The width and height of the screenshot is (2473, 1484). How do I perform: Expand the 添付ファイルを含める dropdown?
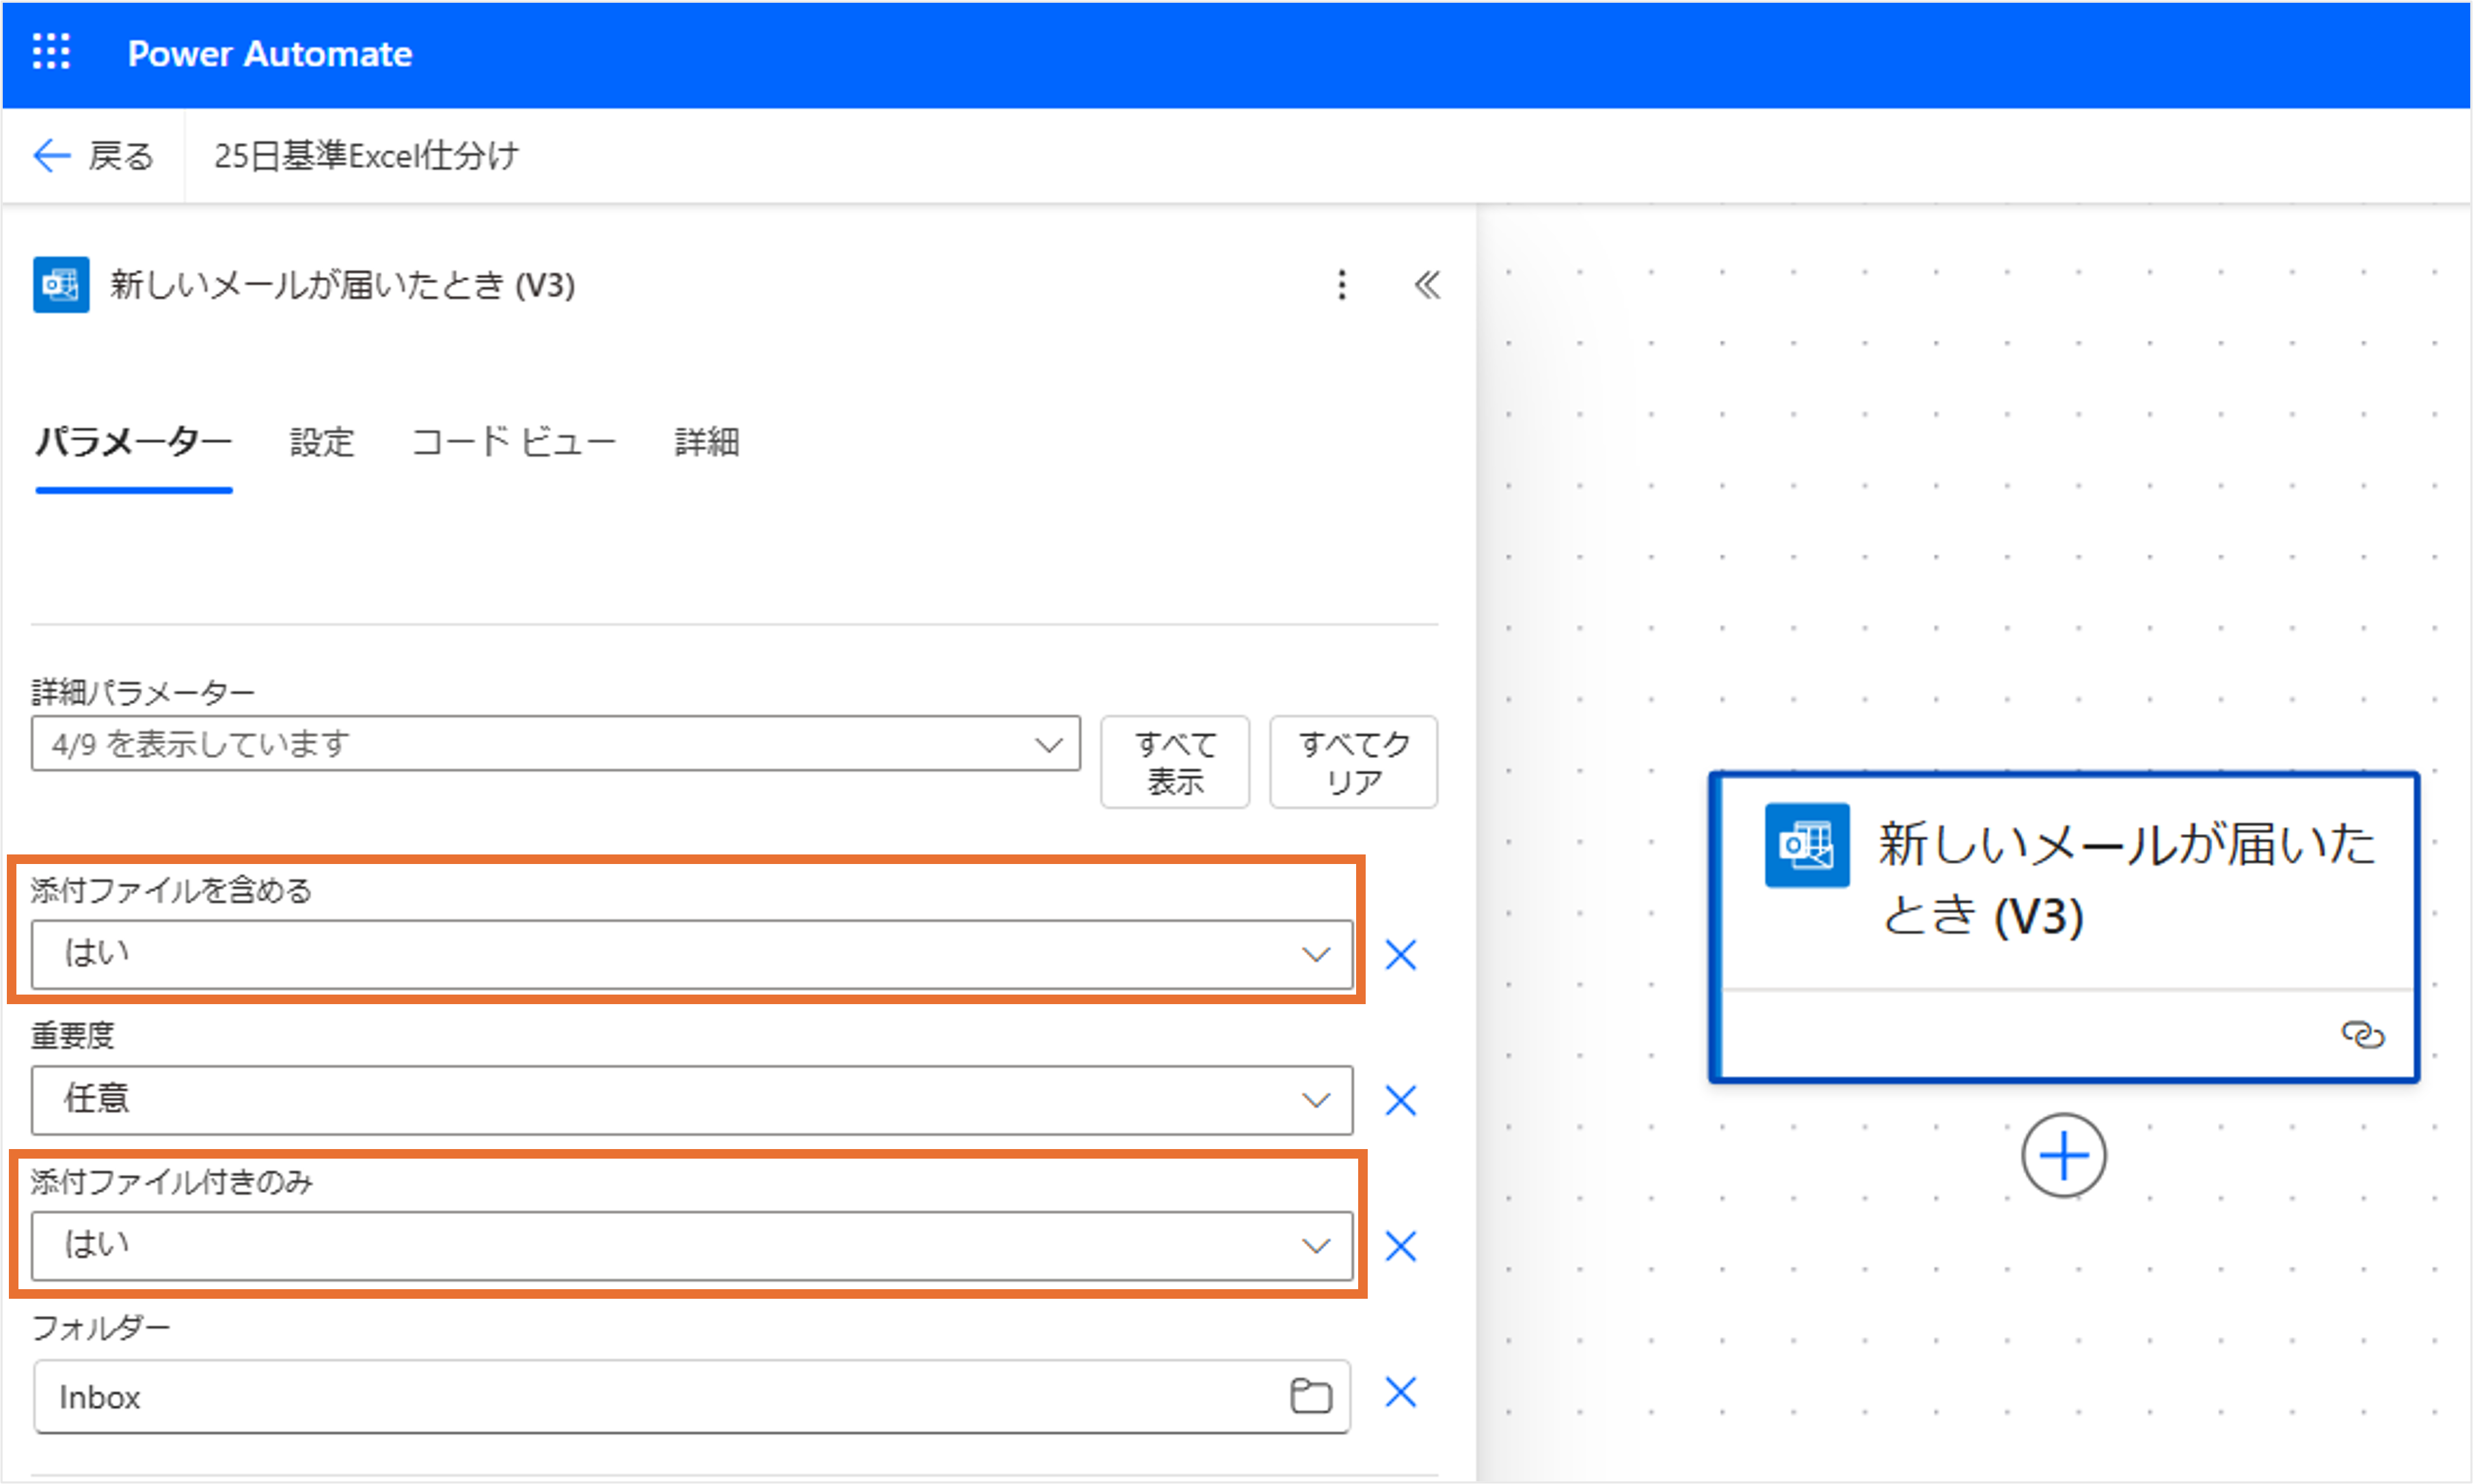pos(690,955)
